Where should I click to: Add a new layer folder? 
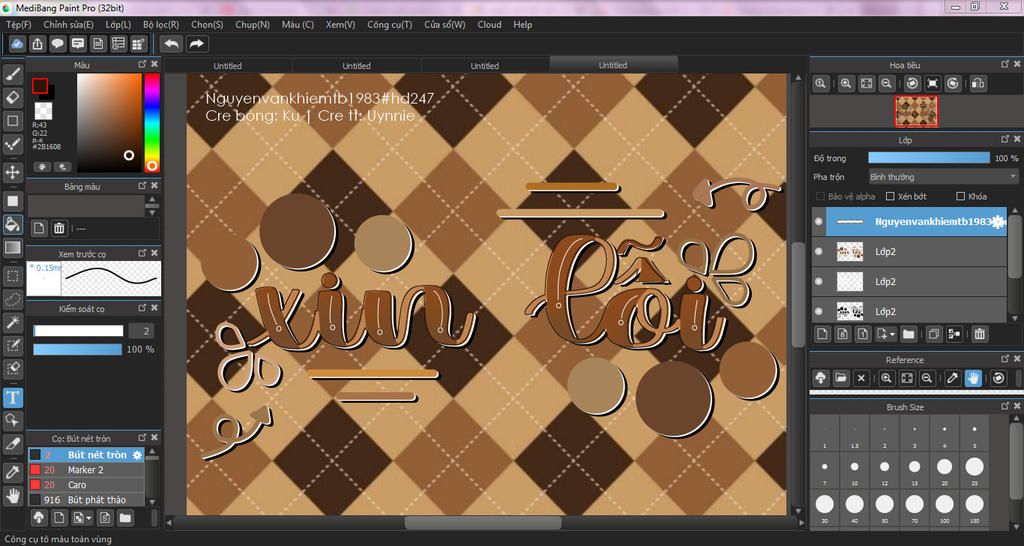click(x=908, y=334)
